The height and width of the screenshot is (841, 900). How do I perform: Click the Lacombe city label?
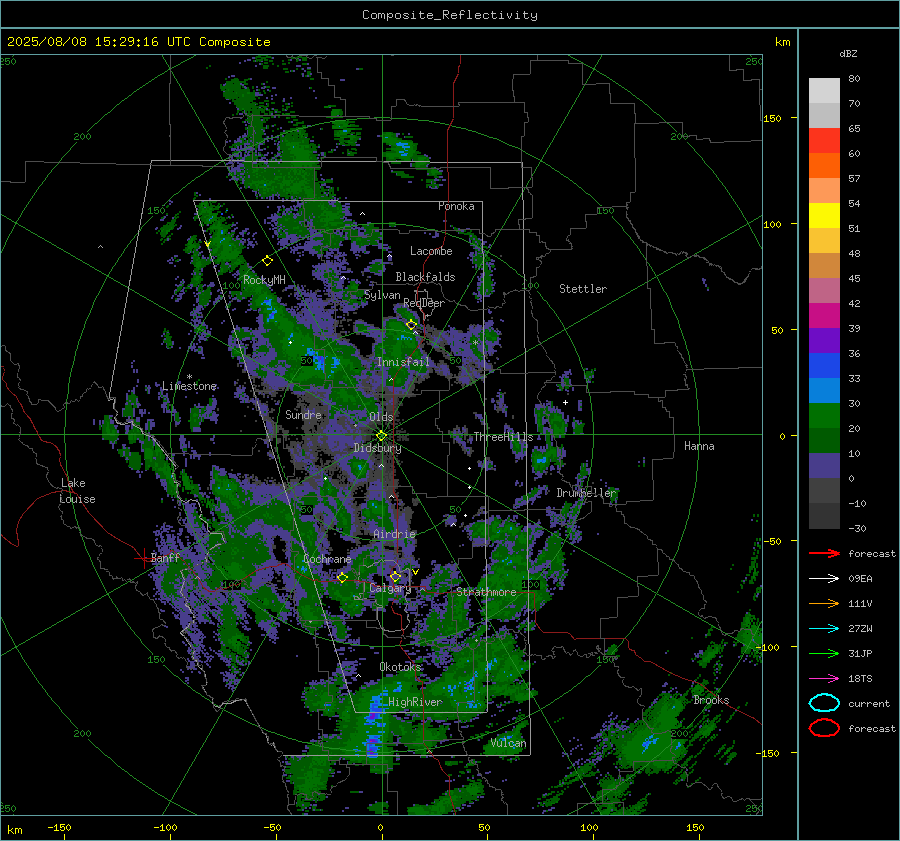coord(431,251)
